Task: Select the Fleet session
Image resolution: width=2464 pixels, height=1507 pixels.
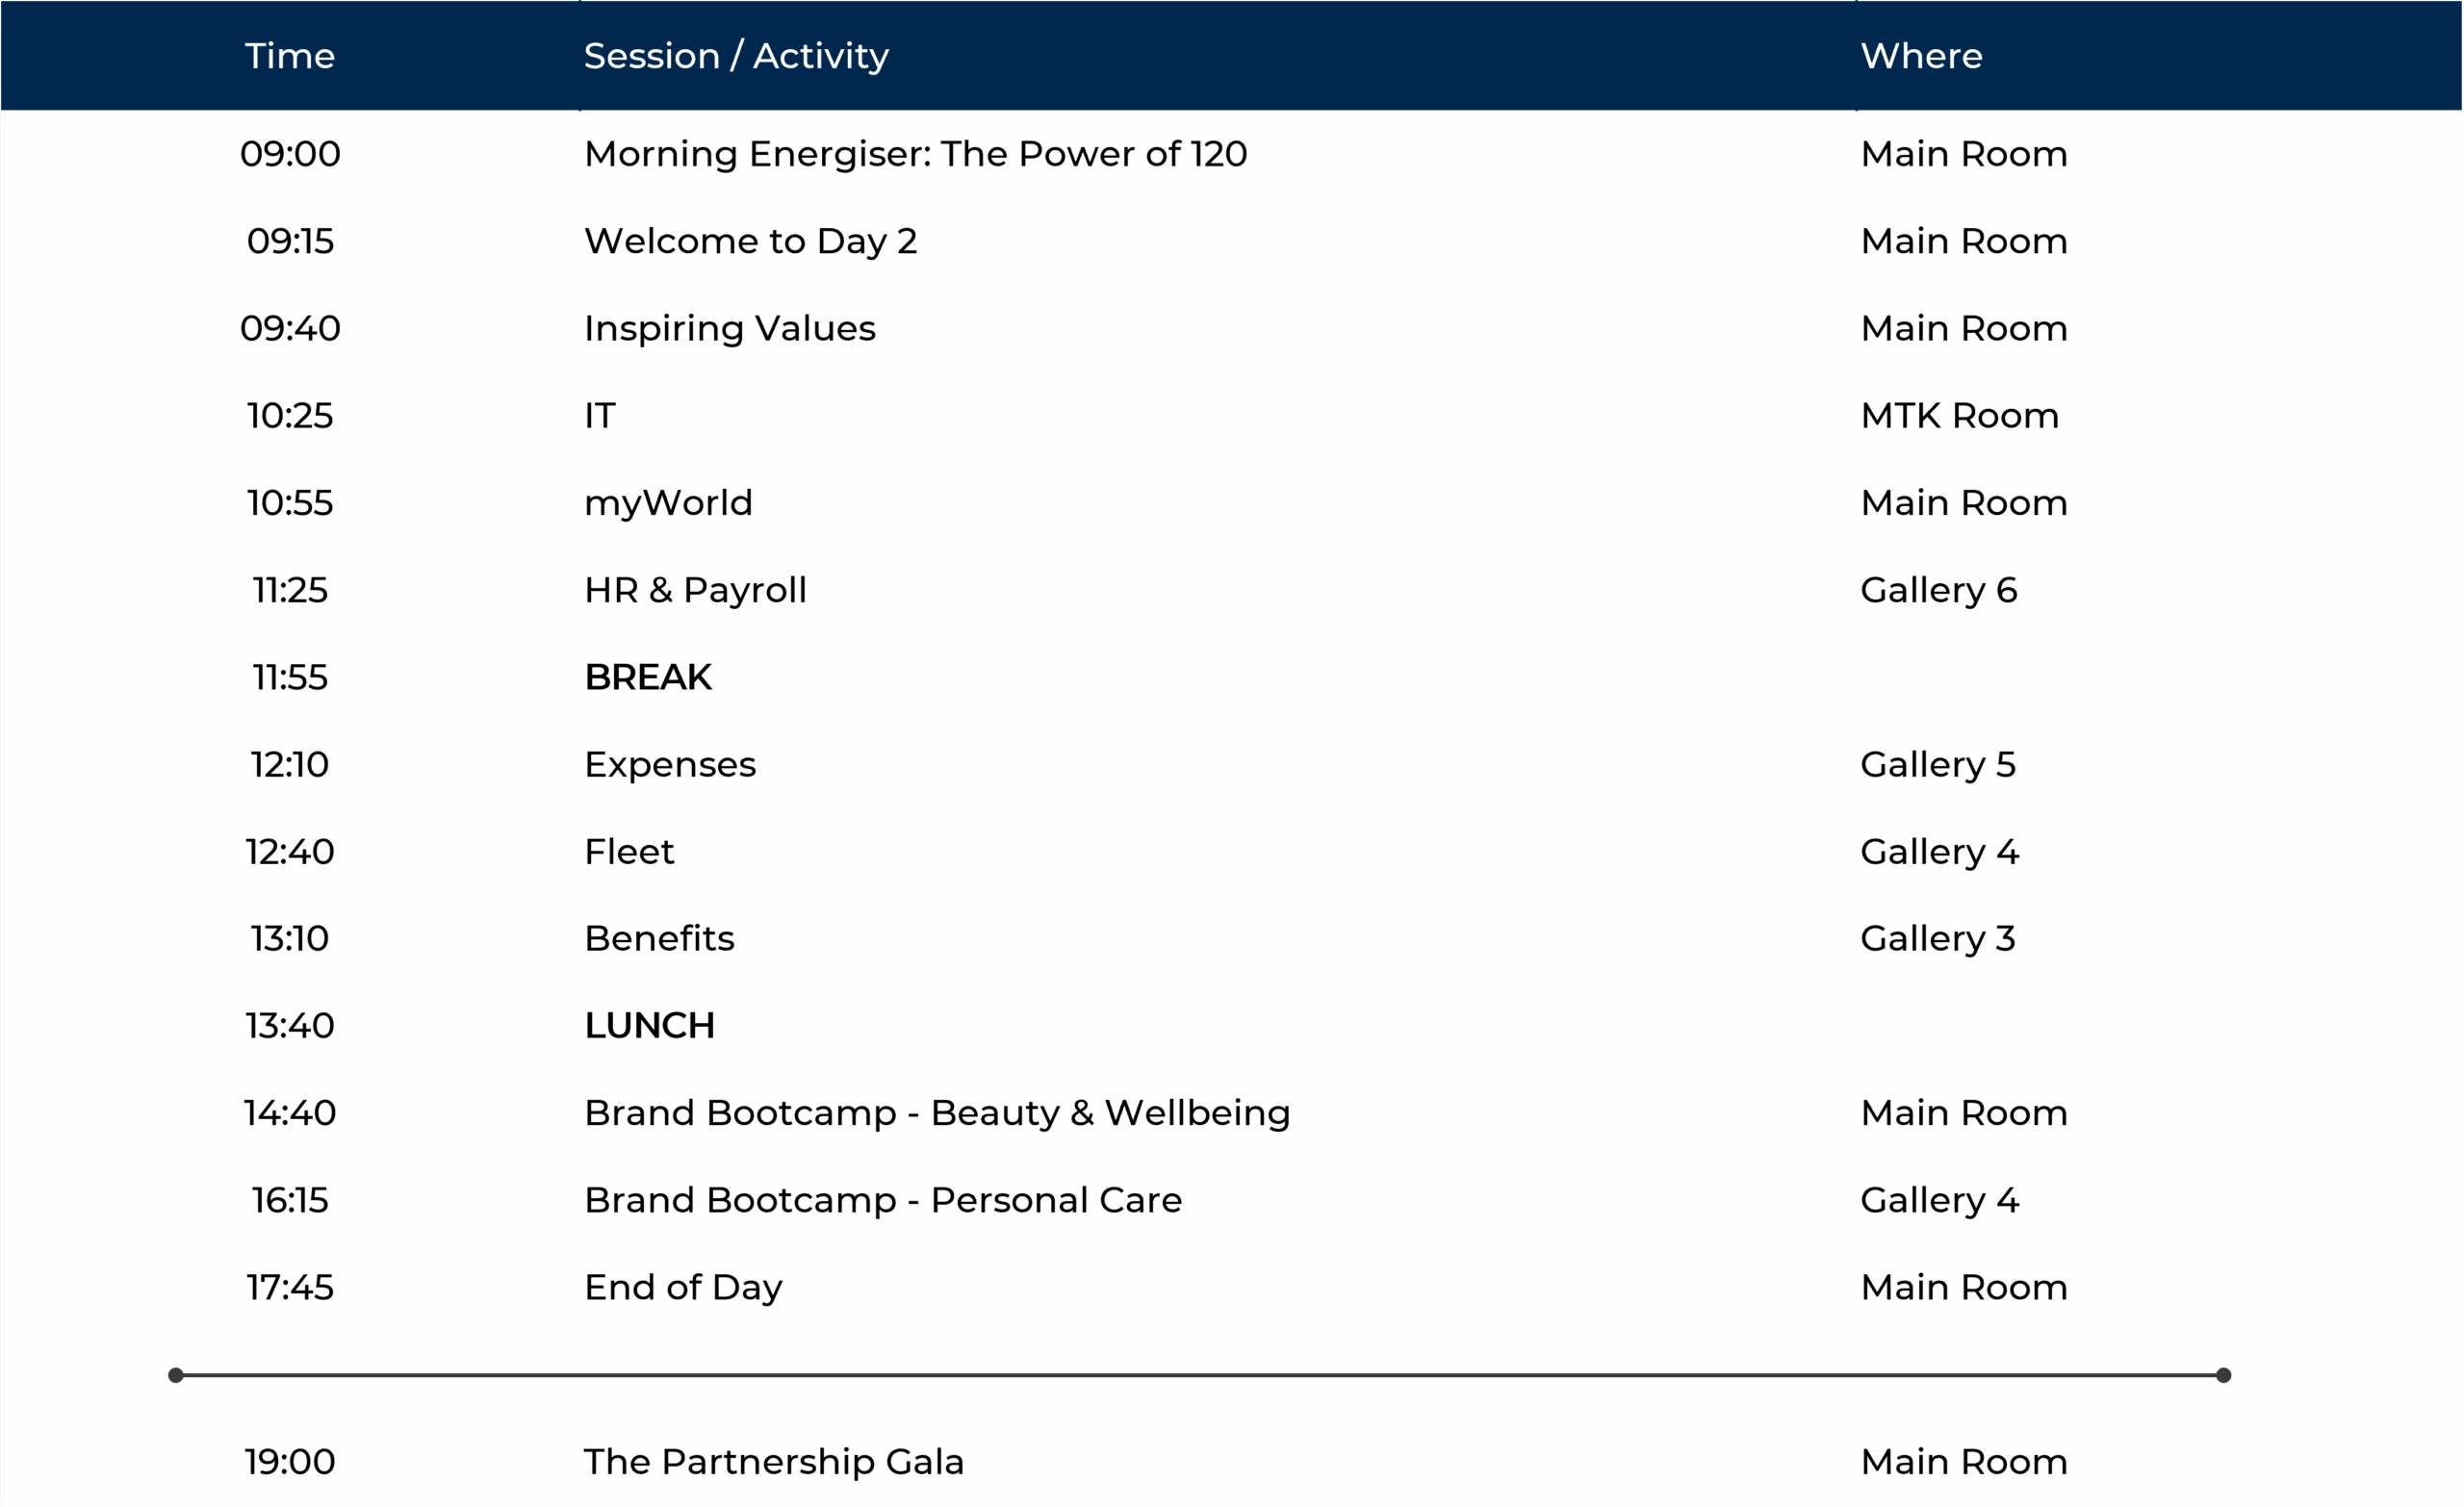Action: [628, 851]
